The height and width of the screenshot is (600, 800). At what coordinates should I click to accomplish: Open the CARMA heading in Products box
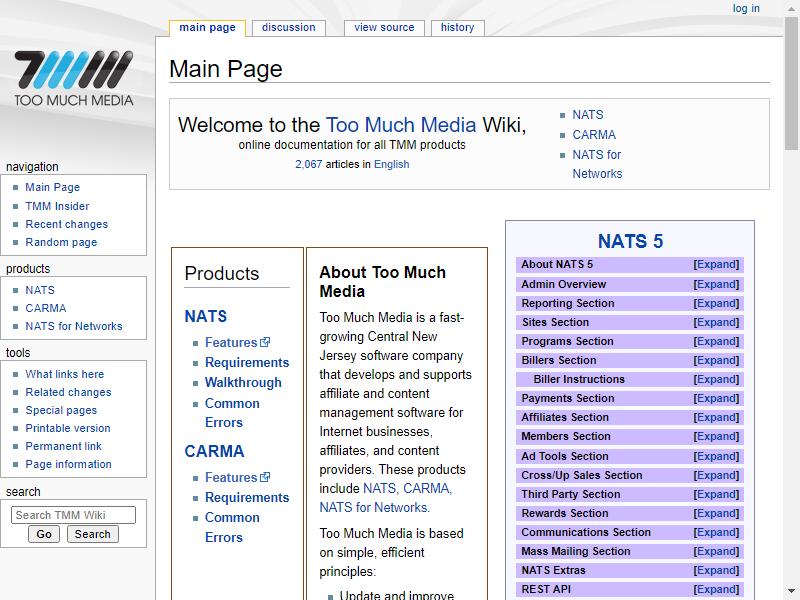[x=214, y=452]
